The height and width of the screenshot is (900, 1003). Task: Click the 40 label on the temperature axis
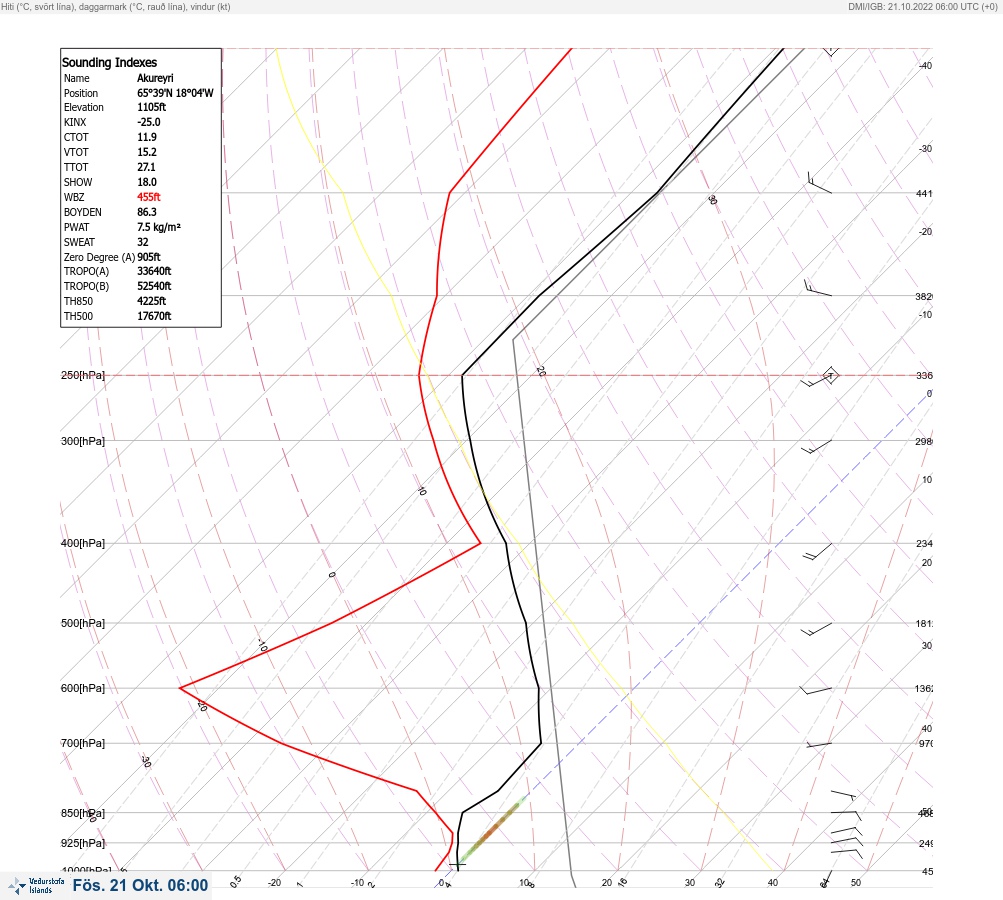pos(773,883)
